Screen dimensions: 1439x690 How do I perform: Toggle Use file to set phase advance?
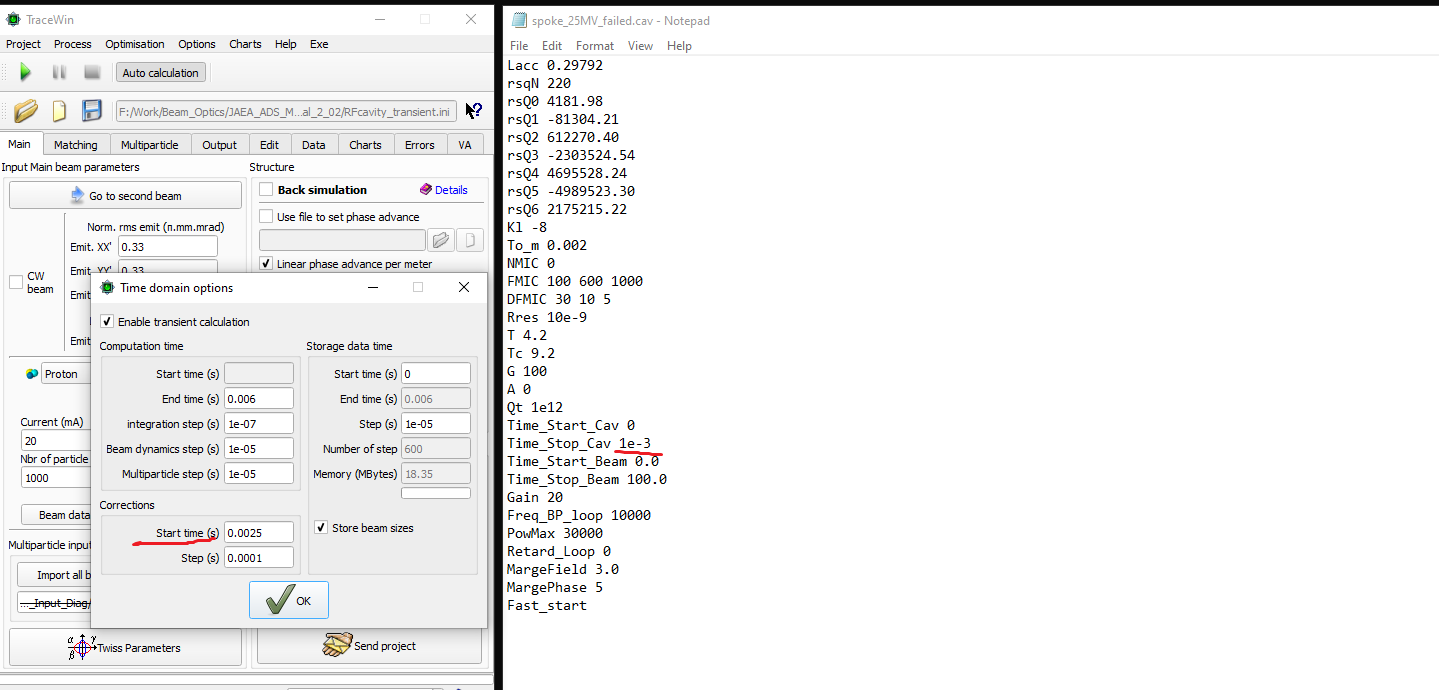coord(266,216)
